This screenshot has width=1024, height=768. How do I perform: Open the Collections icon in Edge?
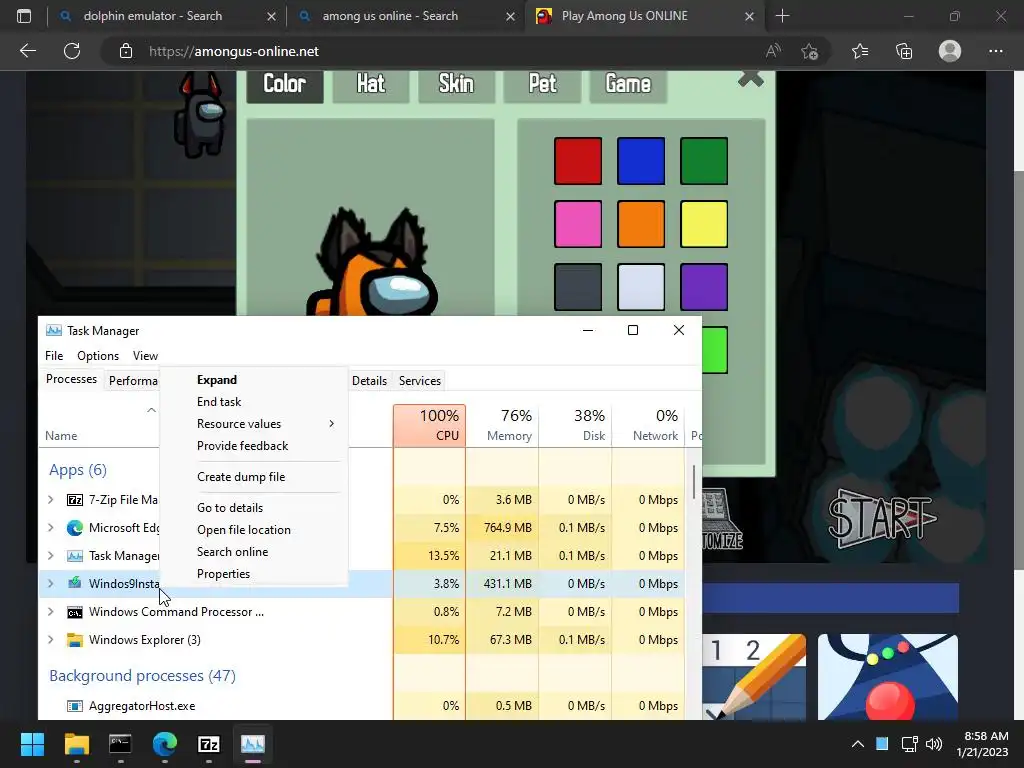(x=904, y=51)
